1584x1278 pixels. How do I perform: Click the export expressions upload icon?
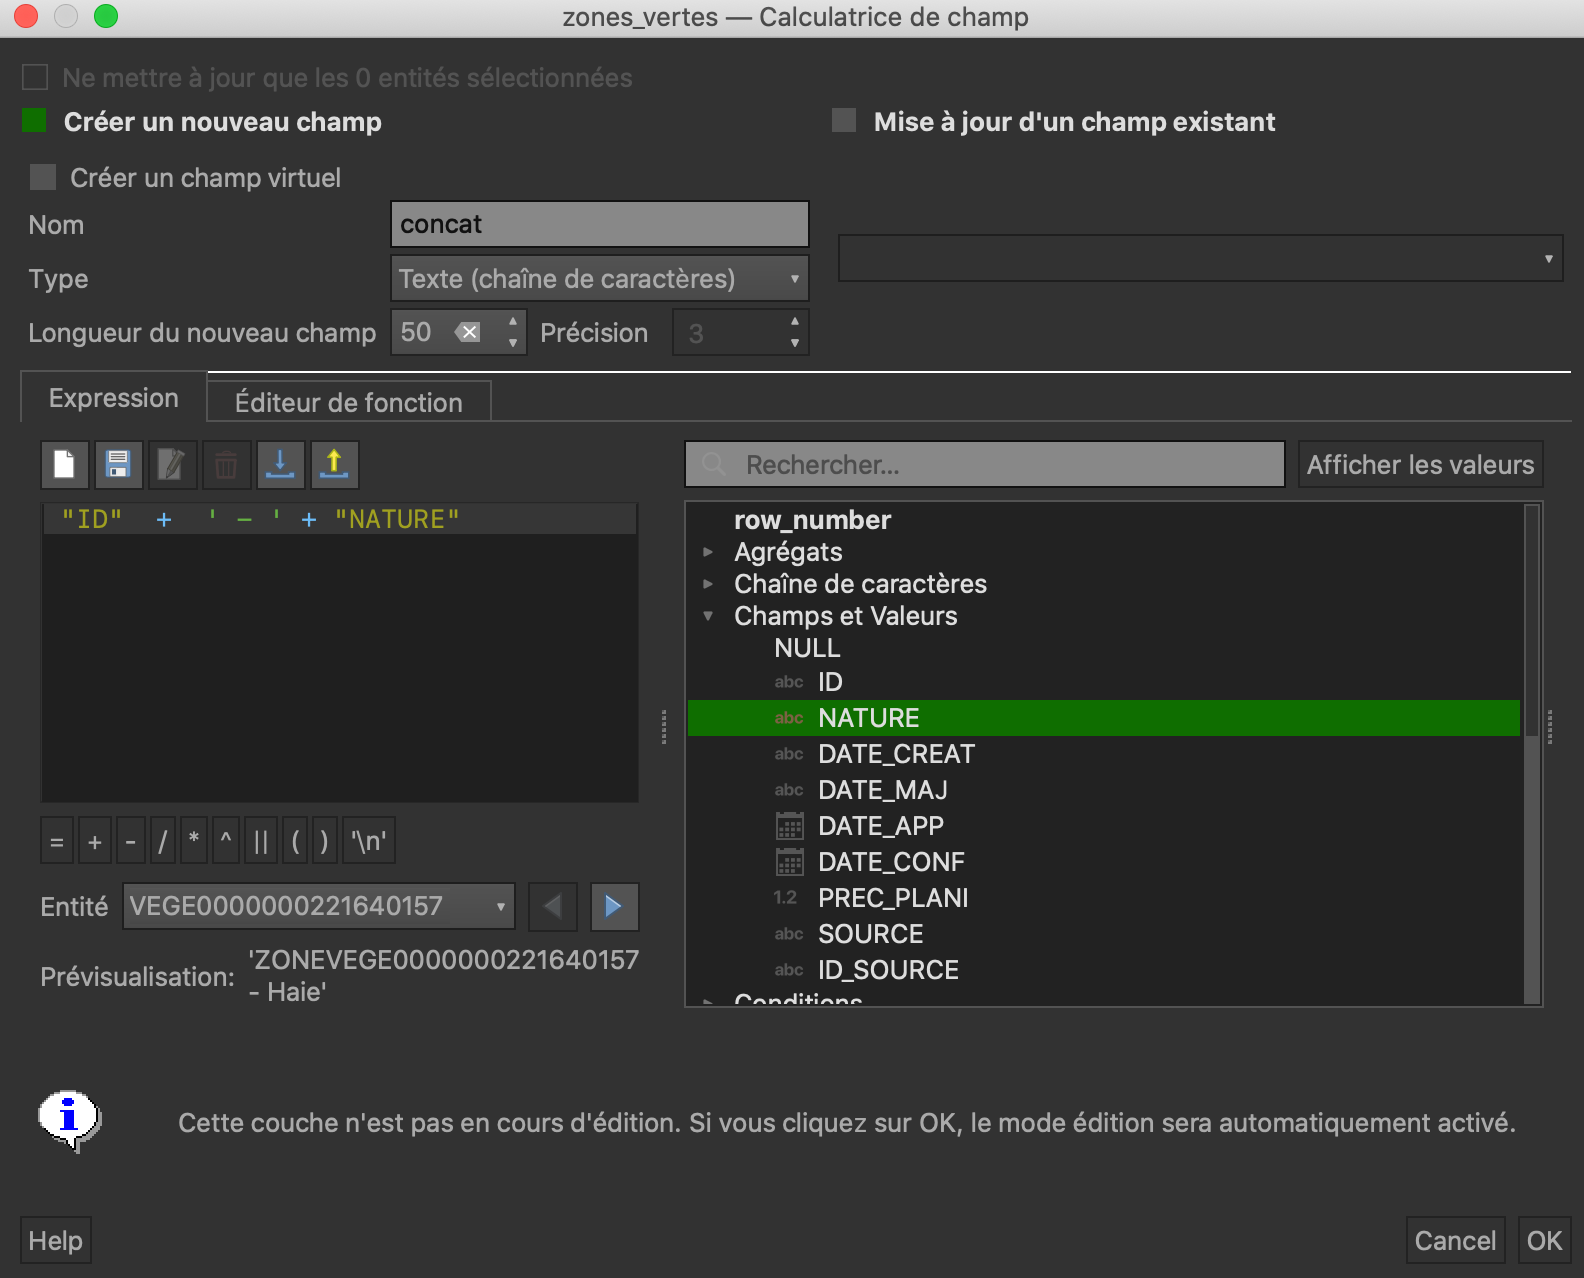point(334,465)
